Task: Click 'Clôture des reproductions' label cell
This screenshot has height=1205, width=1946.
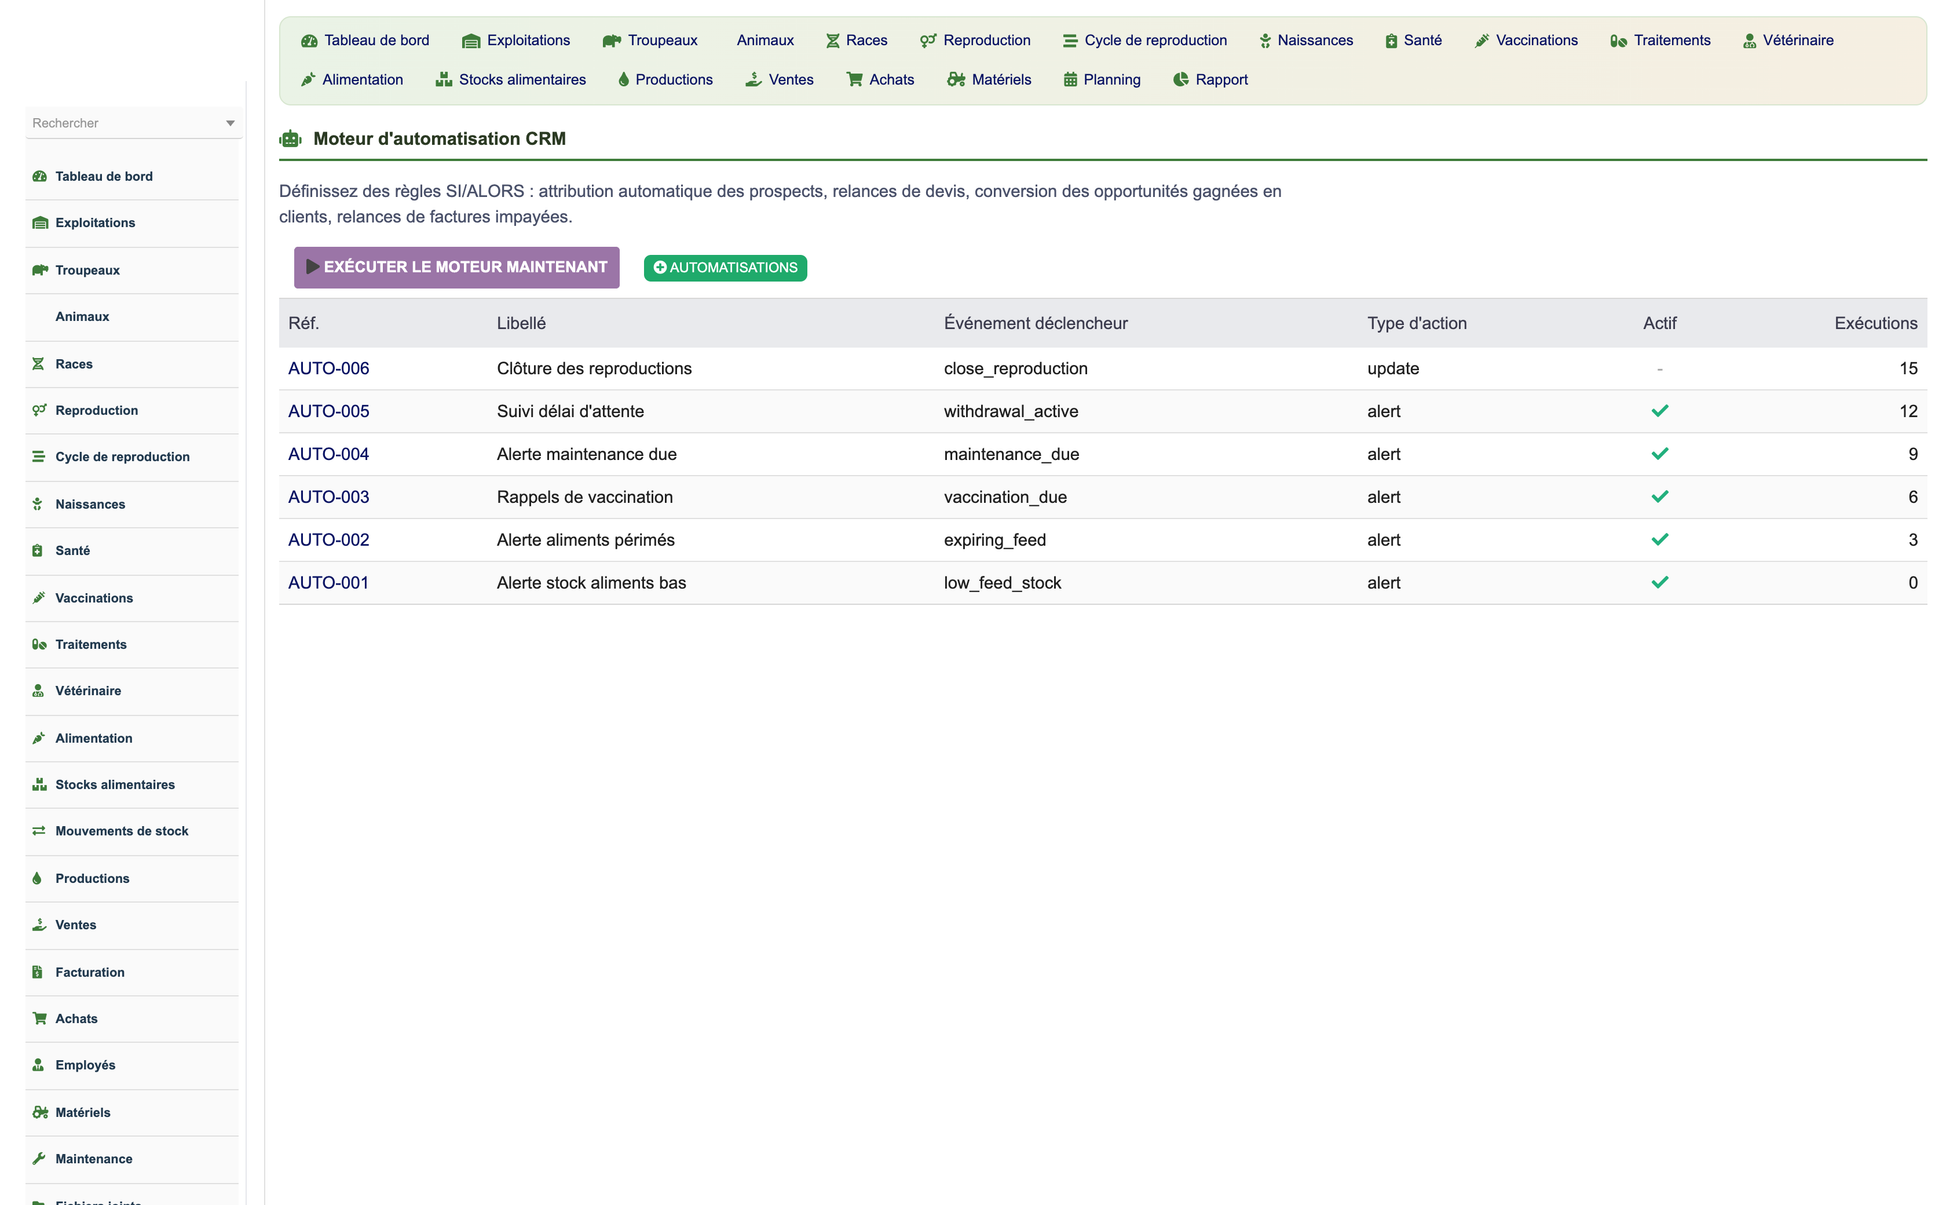Action: (x=594, y=369)
